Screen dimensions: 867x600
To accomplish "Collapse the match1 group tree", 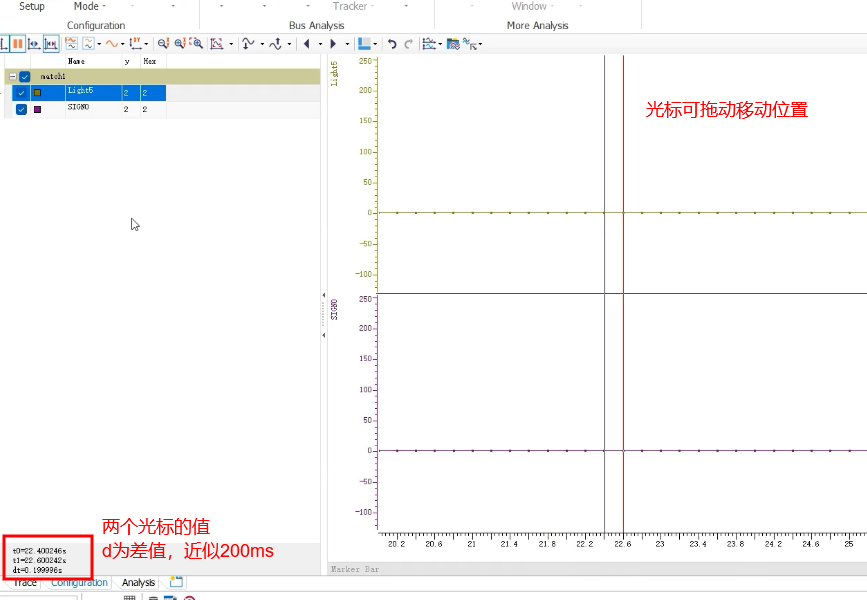I will click(11, 77).
